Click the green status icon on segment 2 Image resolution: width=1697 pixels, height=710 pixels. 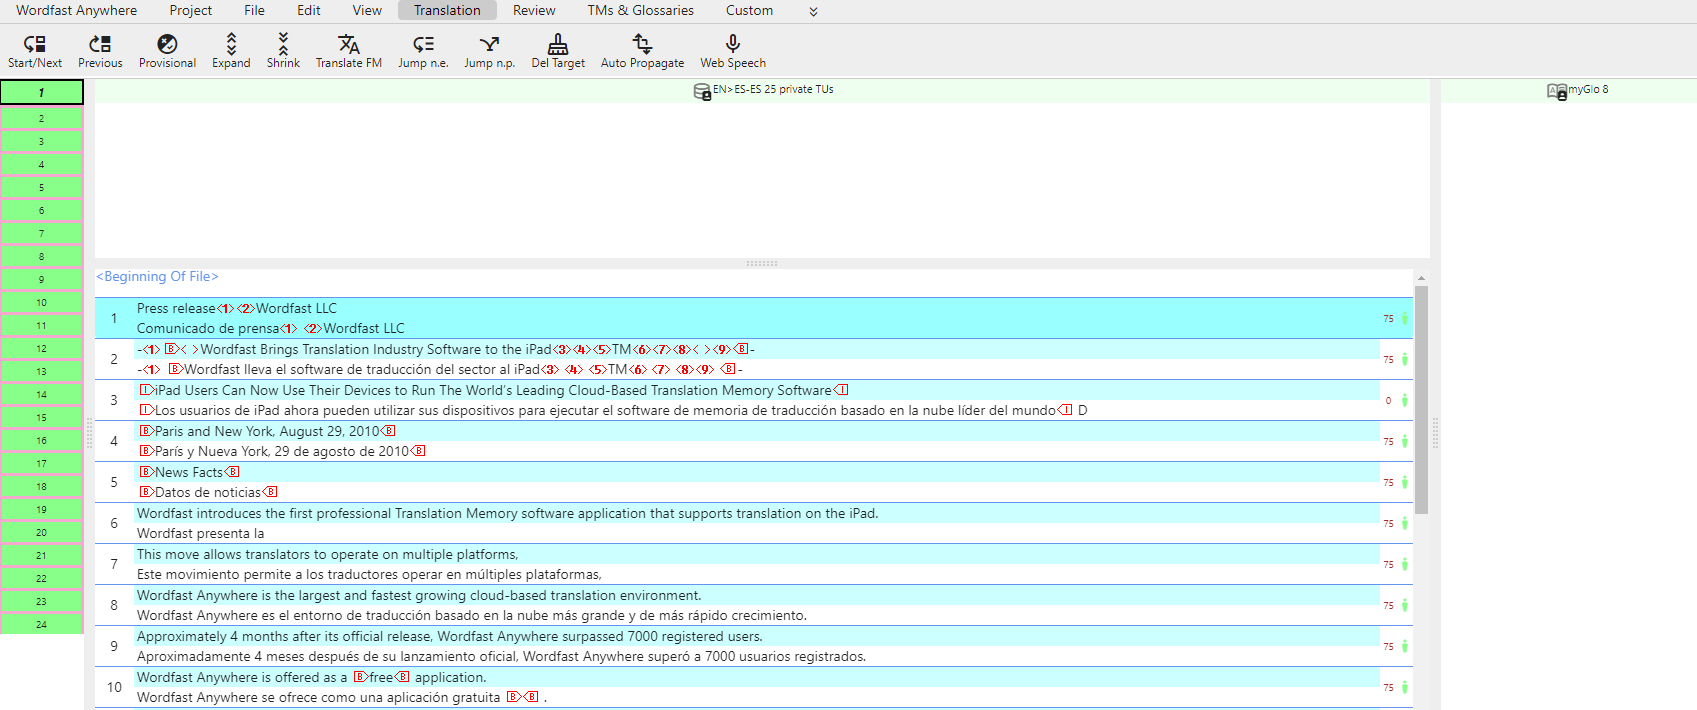tap(1405, 359)
